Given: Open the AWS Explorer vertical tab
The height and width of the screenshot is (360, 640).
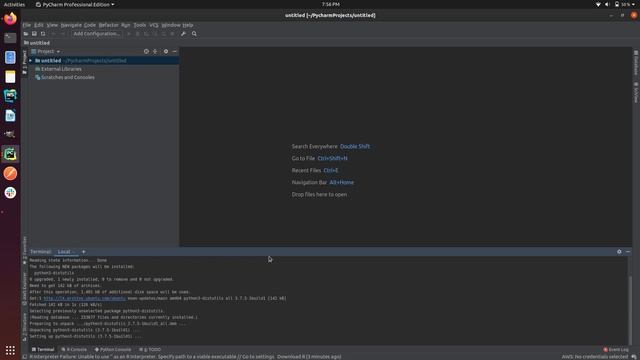Looking at the screenshot, I should point(24,289).
